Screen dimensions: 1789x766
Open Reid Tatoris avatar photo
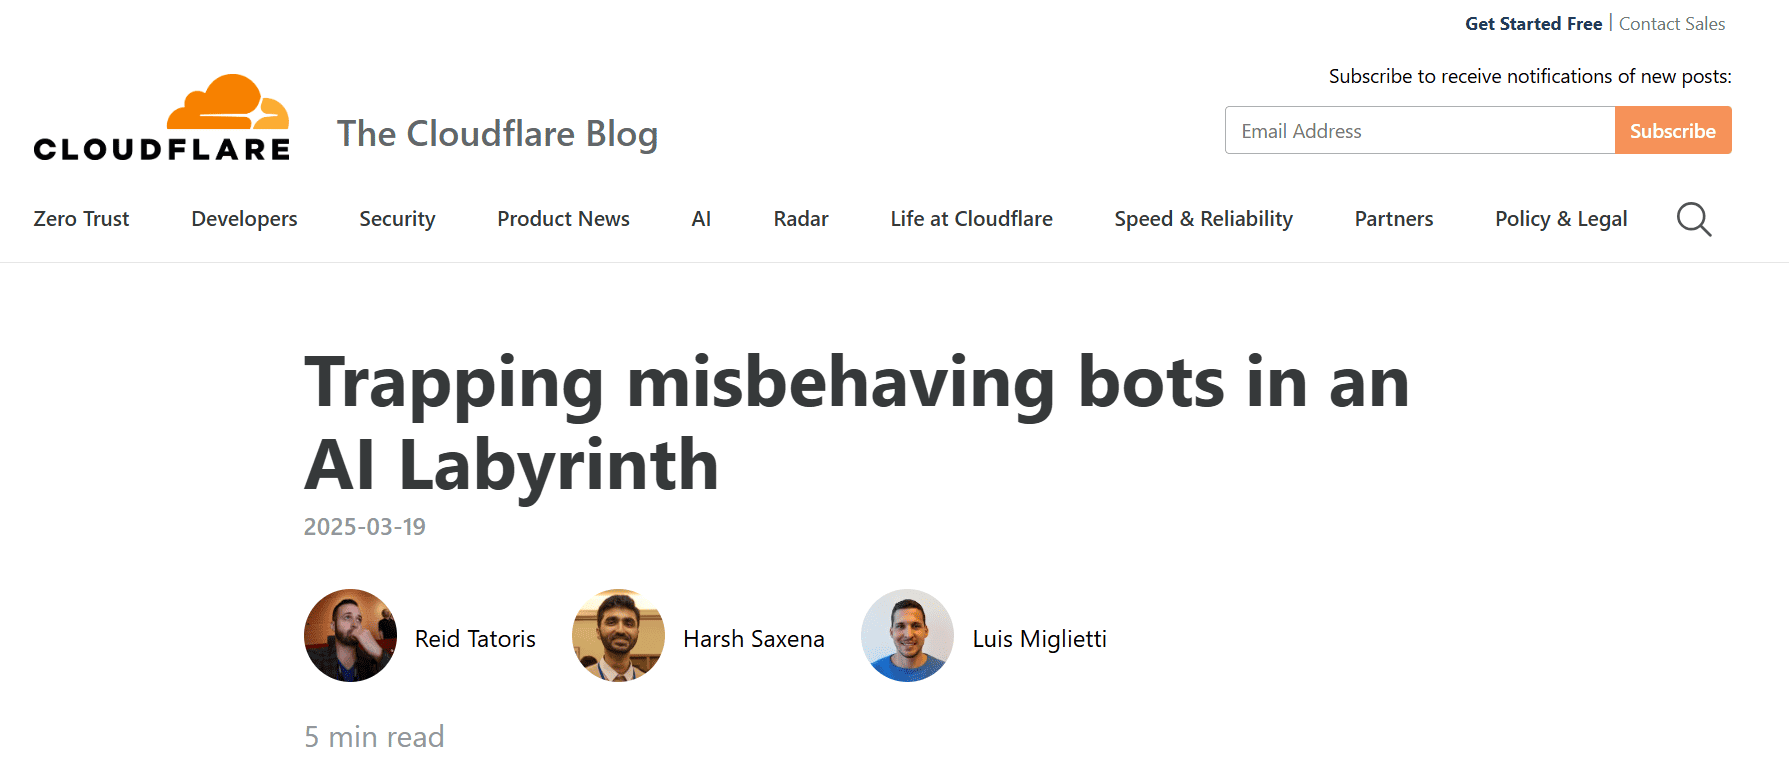[350, 635]
